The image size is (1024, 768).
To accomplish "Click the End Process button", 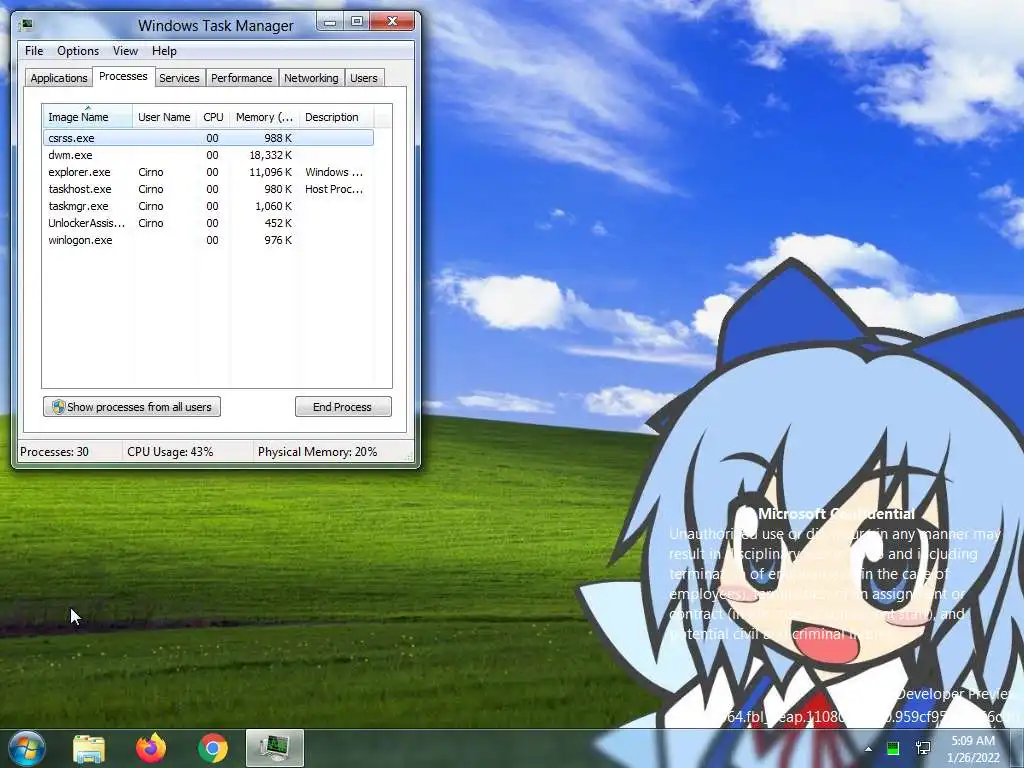I will pyautogui.click(x=344, y=407).
